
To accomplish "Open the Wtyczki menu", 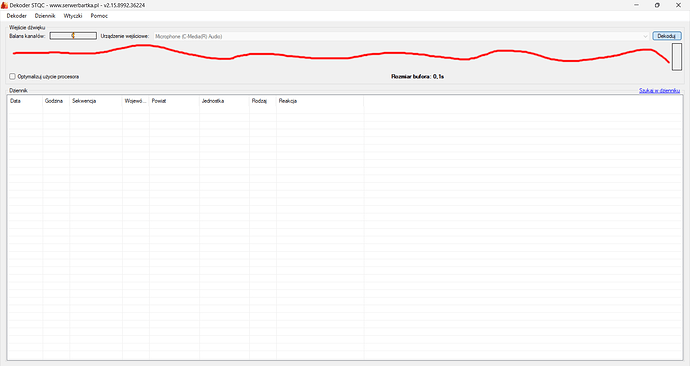I will [x=73, y=16].
